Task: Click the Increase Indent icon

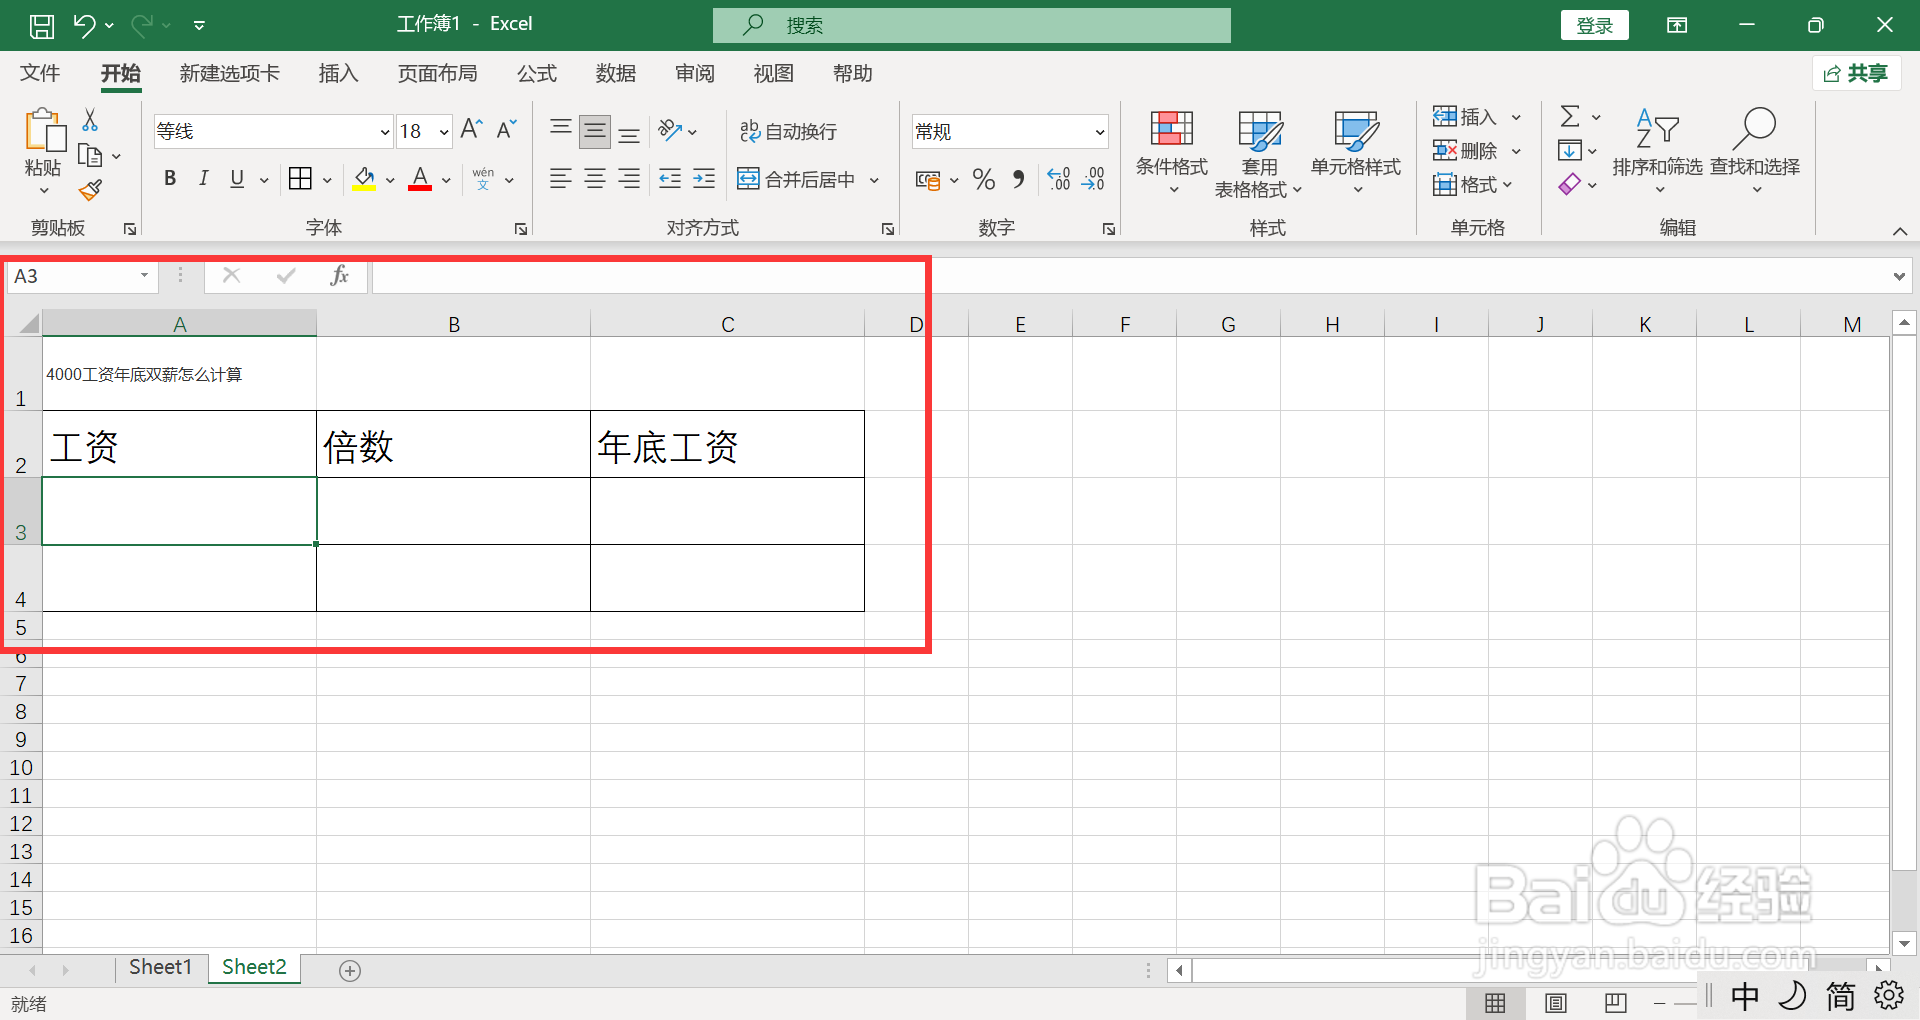Action: [704, 179]
